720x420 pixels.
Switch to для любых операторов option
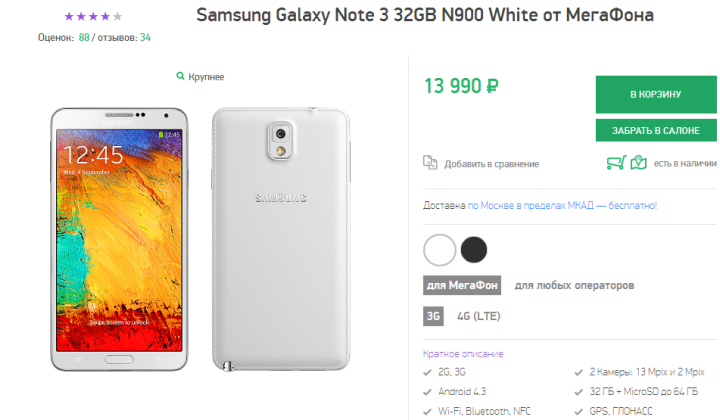(x=574, y=285)
